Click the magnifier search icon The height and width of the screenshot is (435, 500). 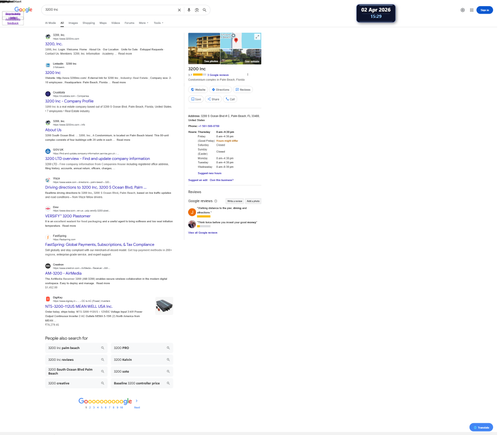click(205, 10)
